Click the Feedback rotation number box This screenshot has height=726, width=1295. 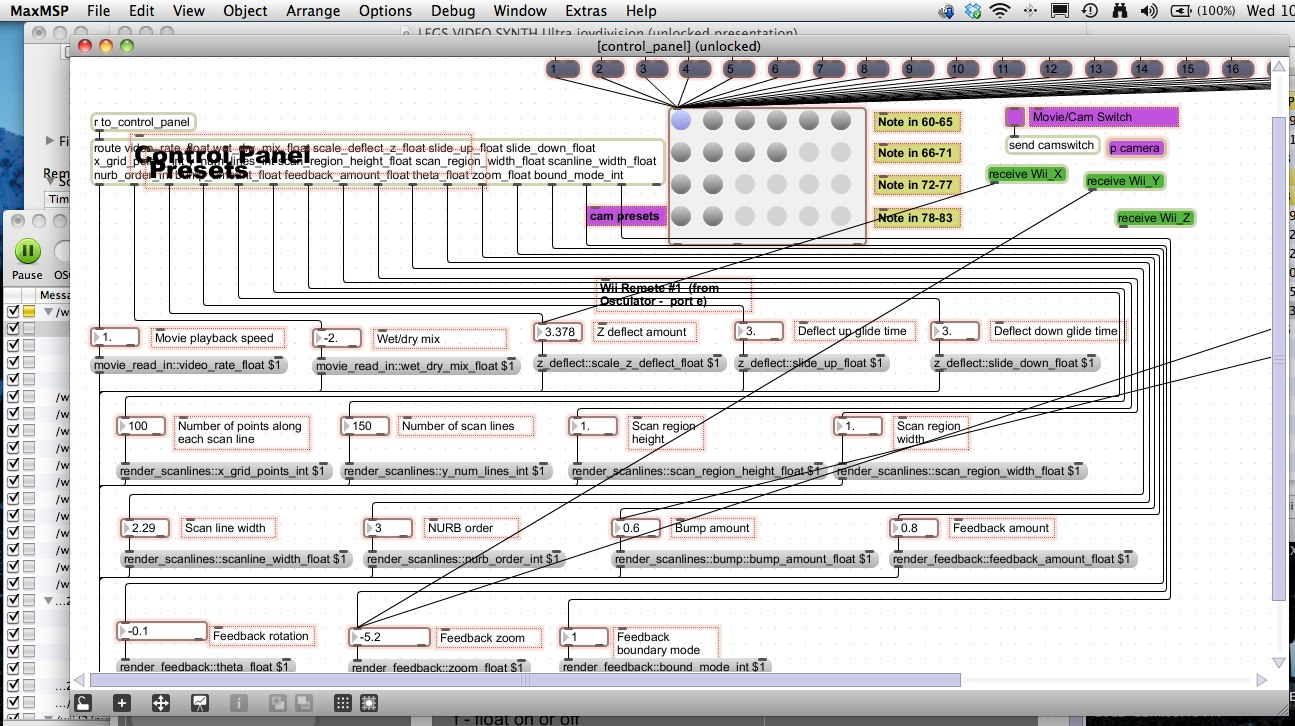(162, 631)
